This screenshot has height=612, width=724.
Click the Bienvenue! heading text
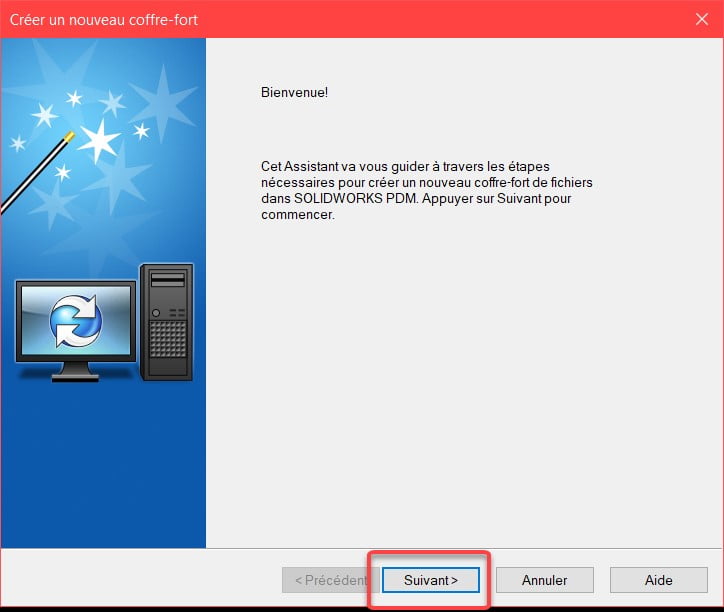(295, 92)
